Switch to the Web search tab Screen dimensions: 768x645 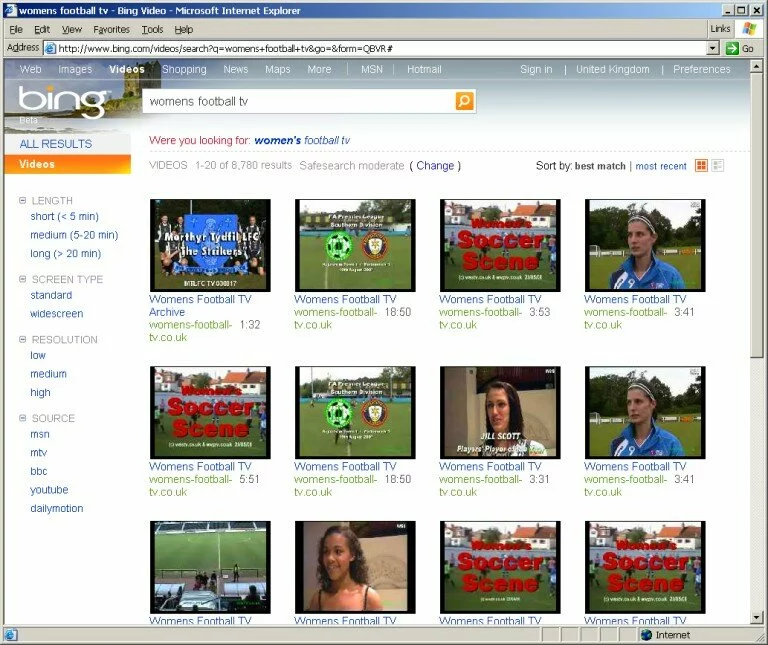click(x=30, y=70)
